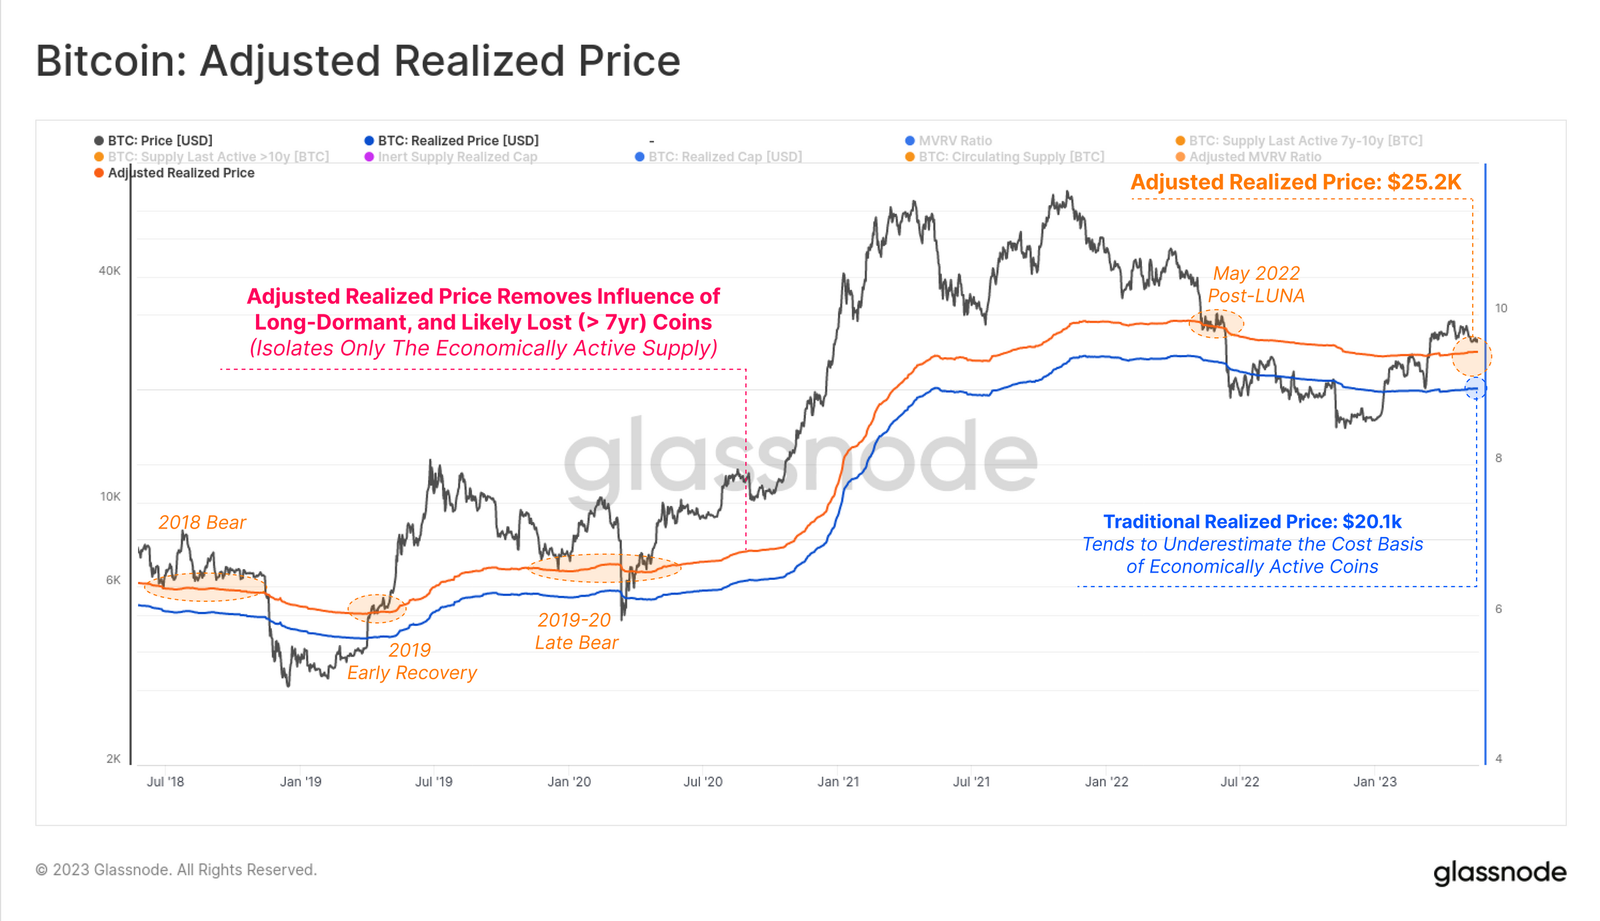
Task: Select the May 2022 Post-LUNA annotation
Action: coord(1256,284)
